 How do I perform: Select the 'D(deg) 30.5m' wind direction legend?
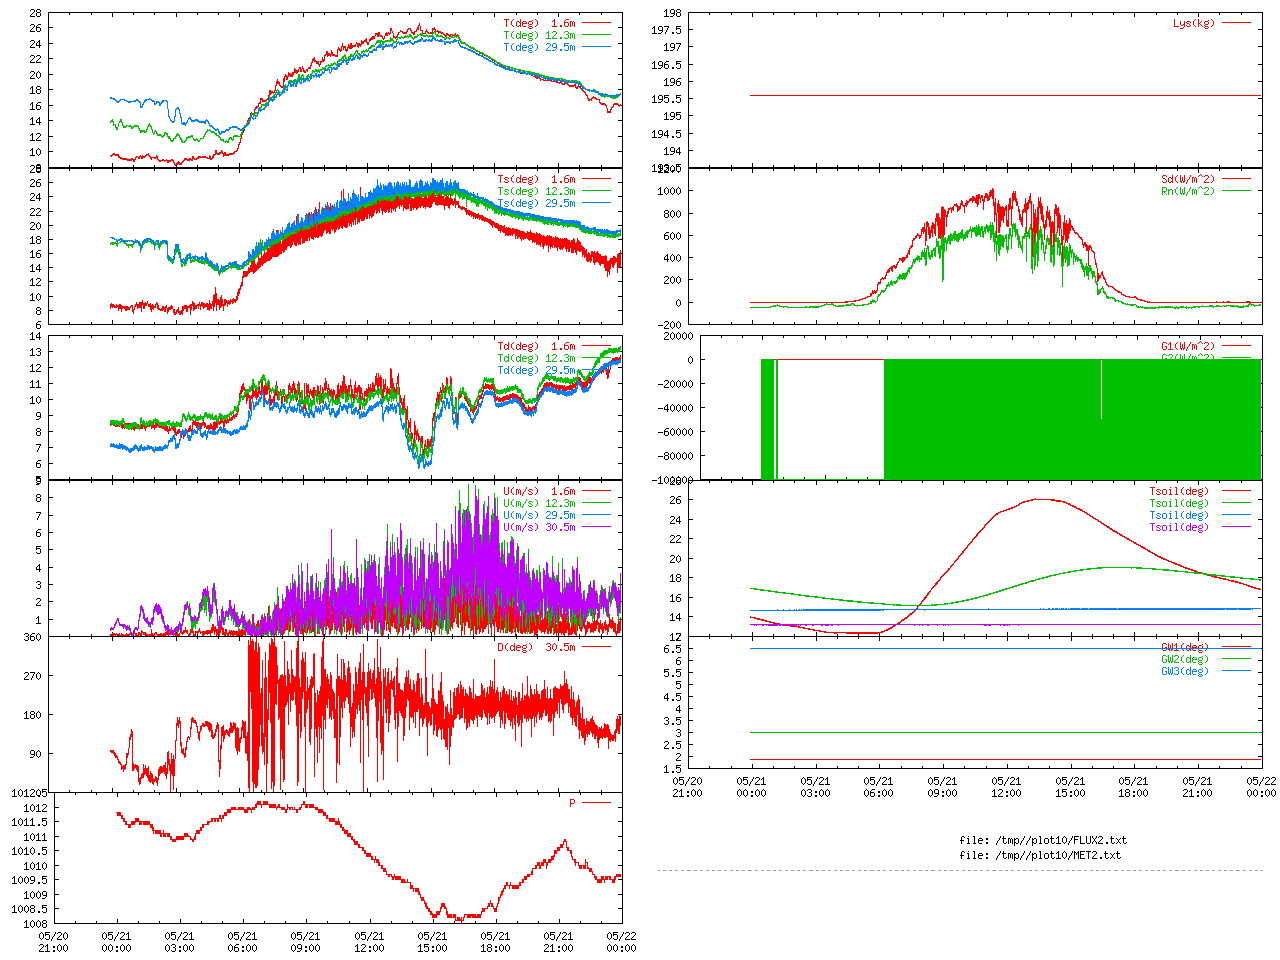pyautogui.click(x=537, y=648)
